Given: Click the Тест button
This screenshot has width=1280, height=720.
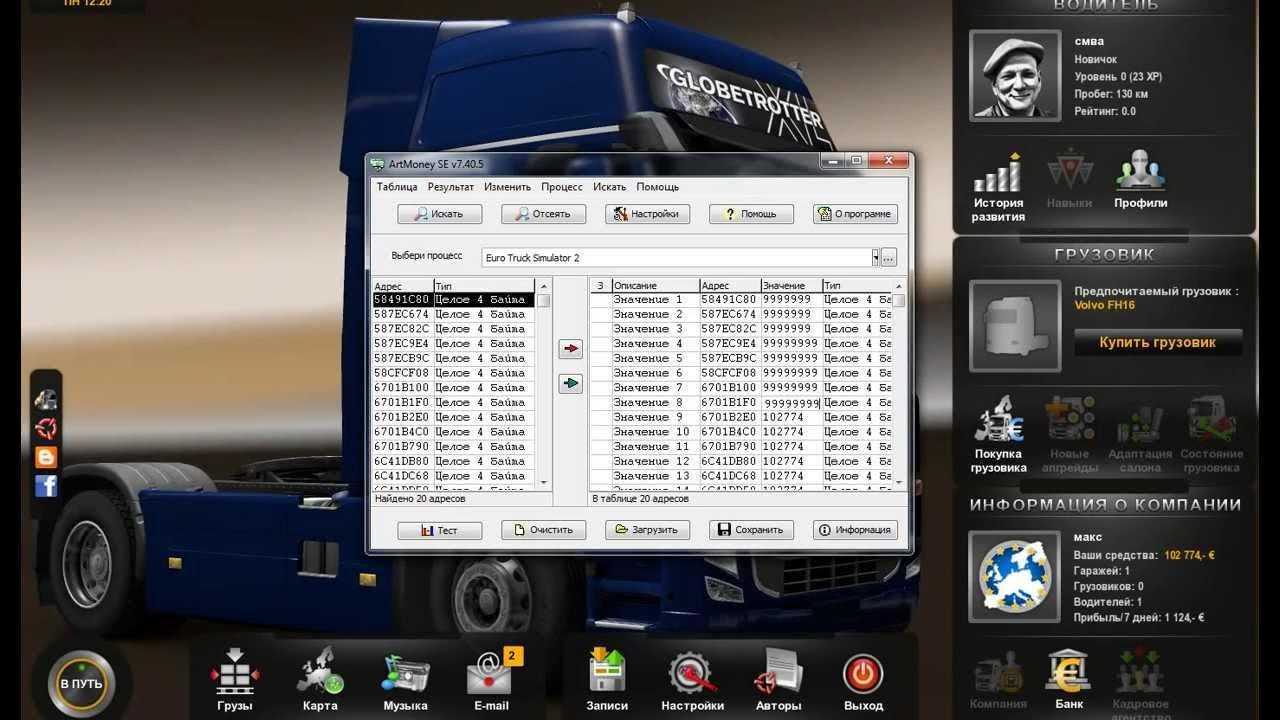Looking at the screenshot, I should [x=439, y=530].
